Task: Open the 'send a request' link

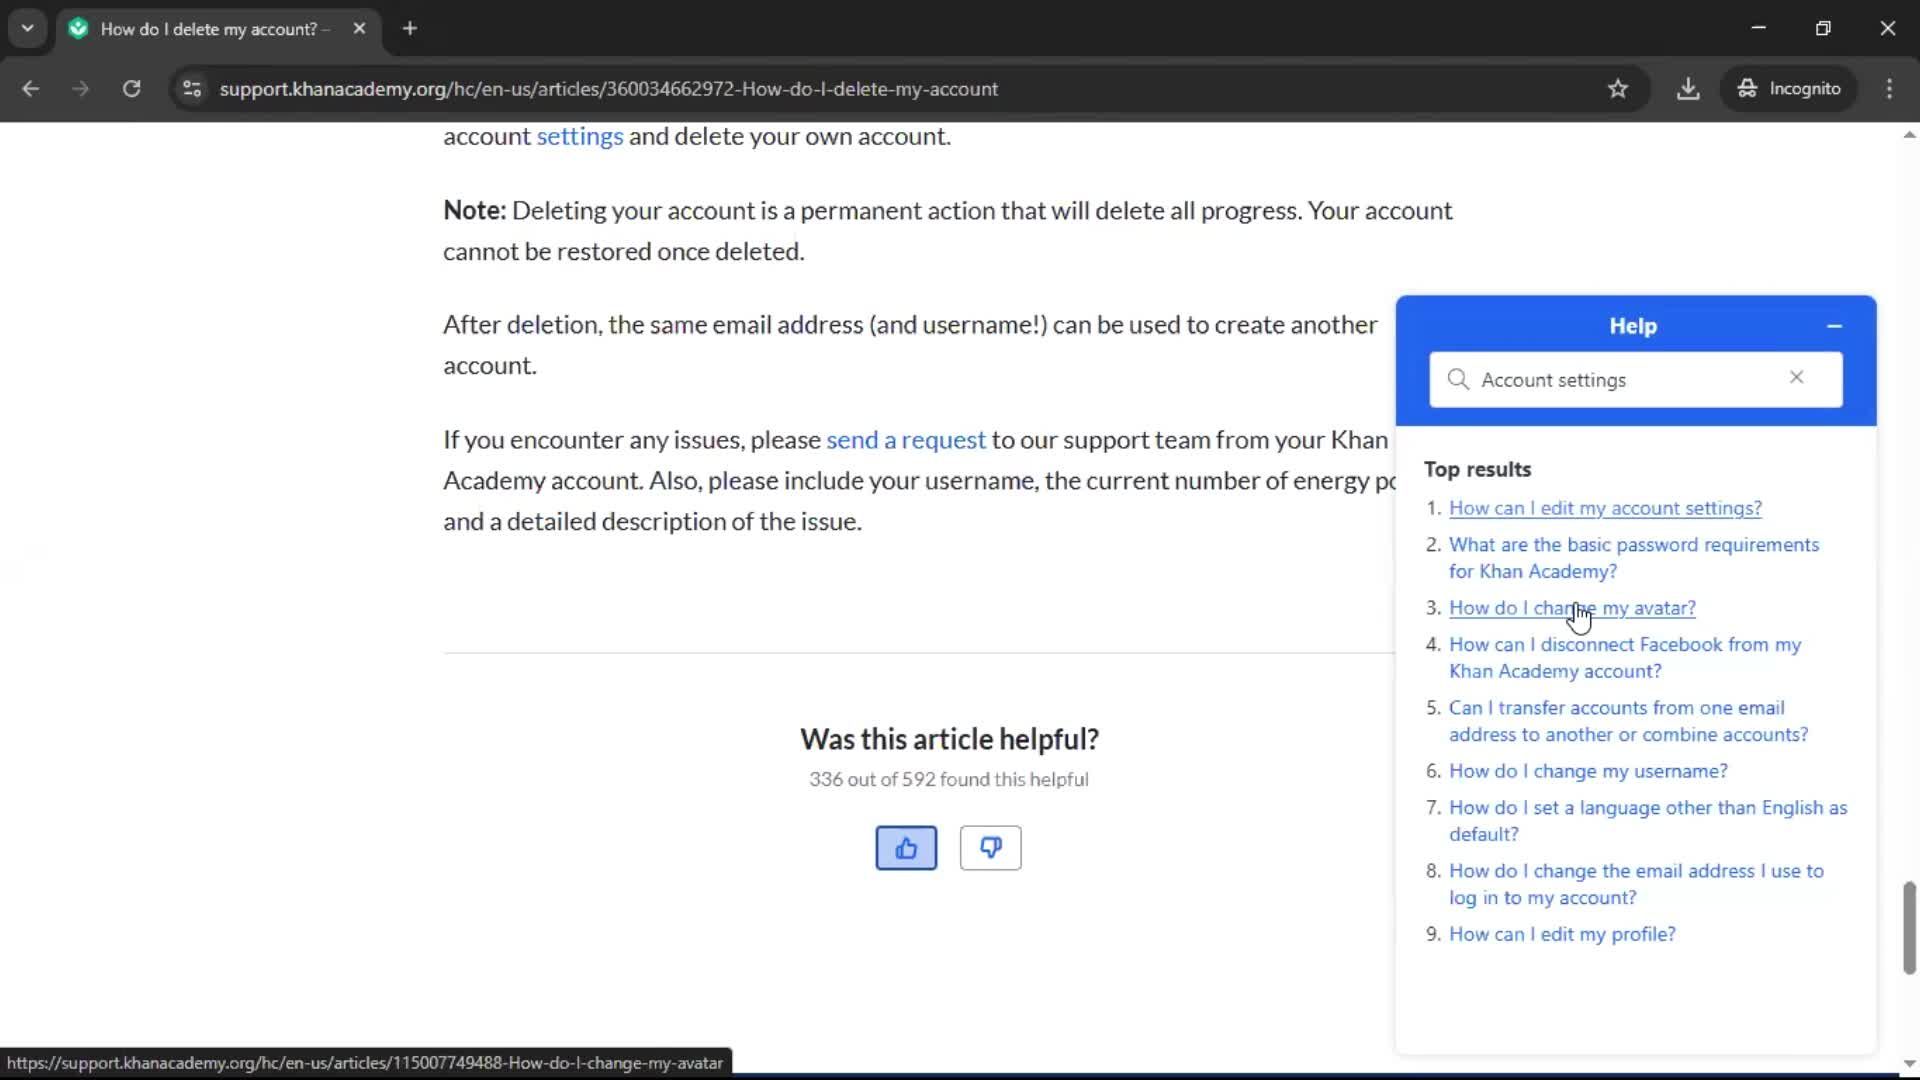Action: pyautogui.click(x=905, y=440)
